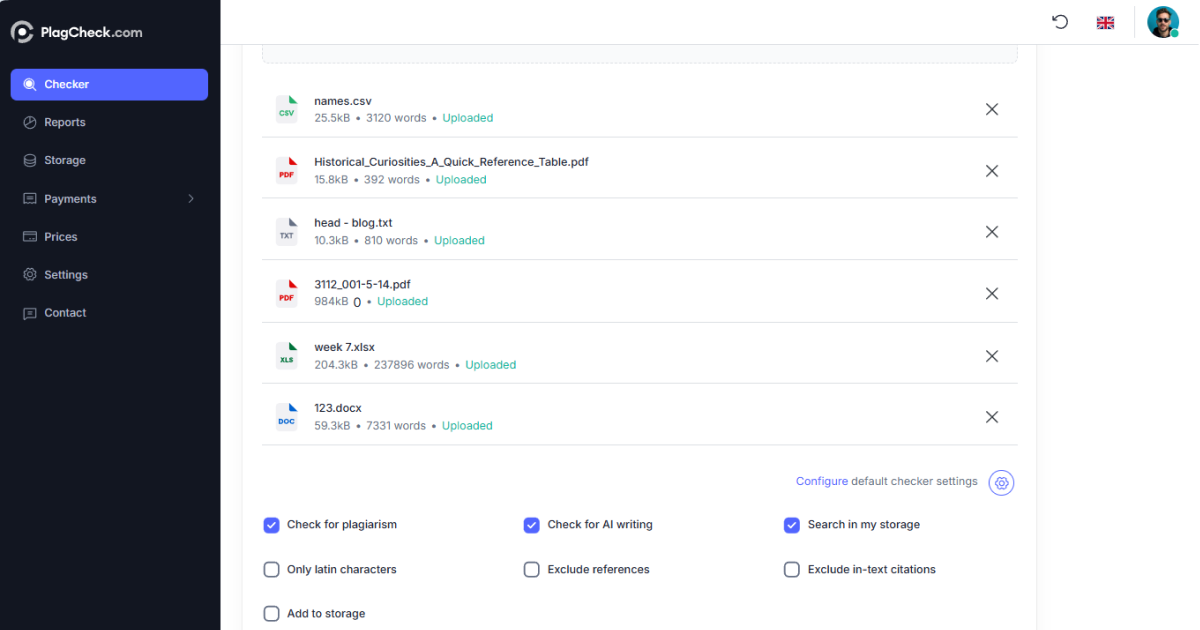Enable Exclude references option
Screen dimensions: 1200x630
pos(532,570)
